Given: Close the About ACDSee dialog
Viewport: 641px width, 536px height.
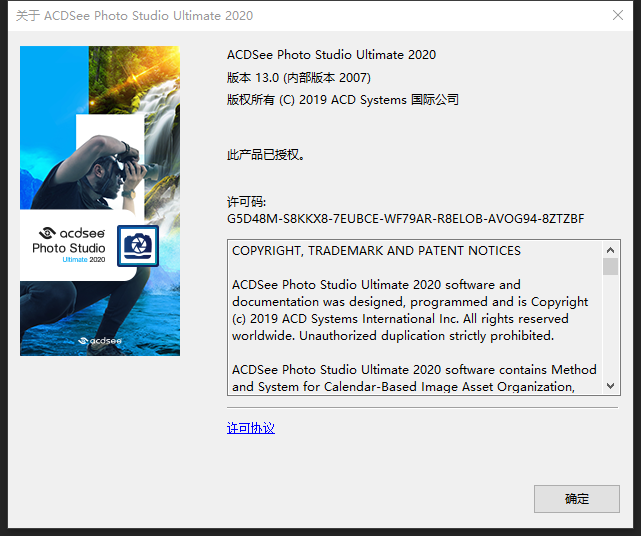Looking at the screenshot, I should tap(618, 15).
